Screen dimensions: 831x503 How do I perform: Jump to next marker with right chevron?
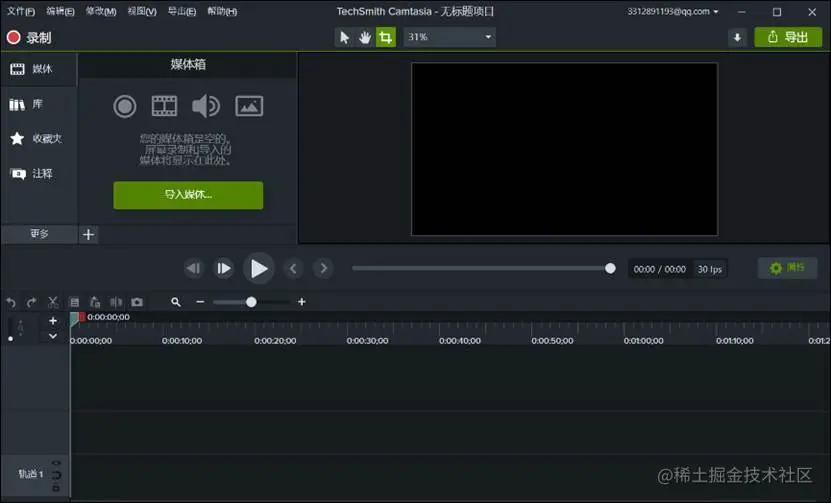(x=323, y=269)
